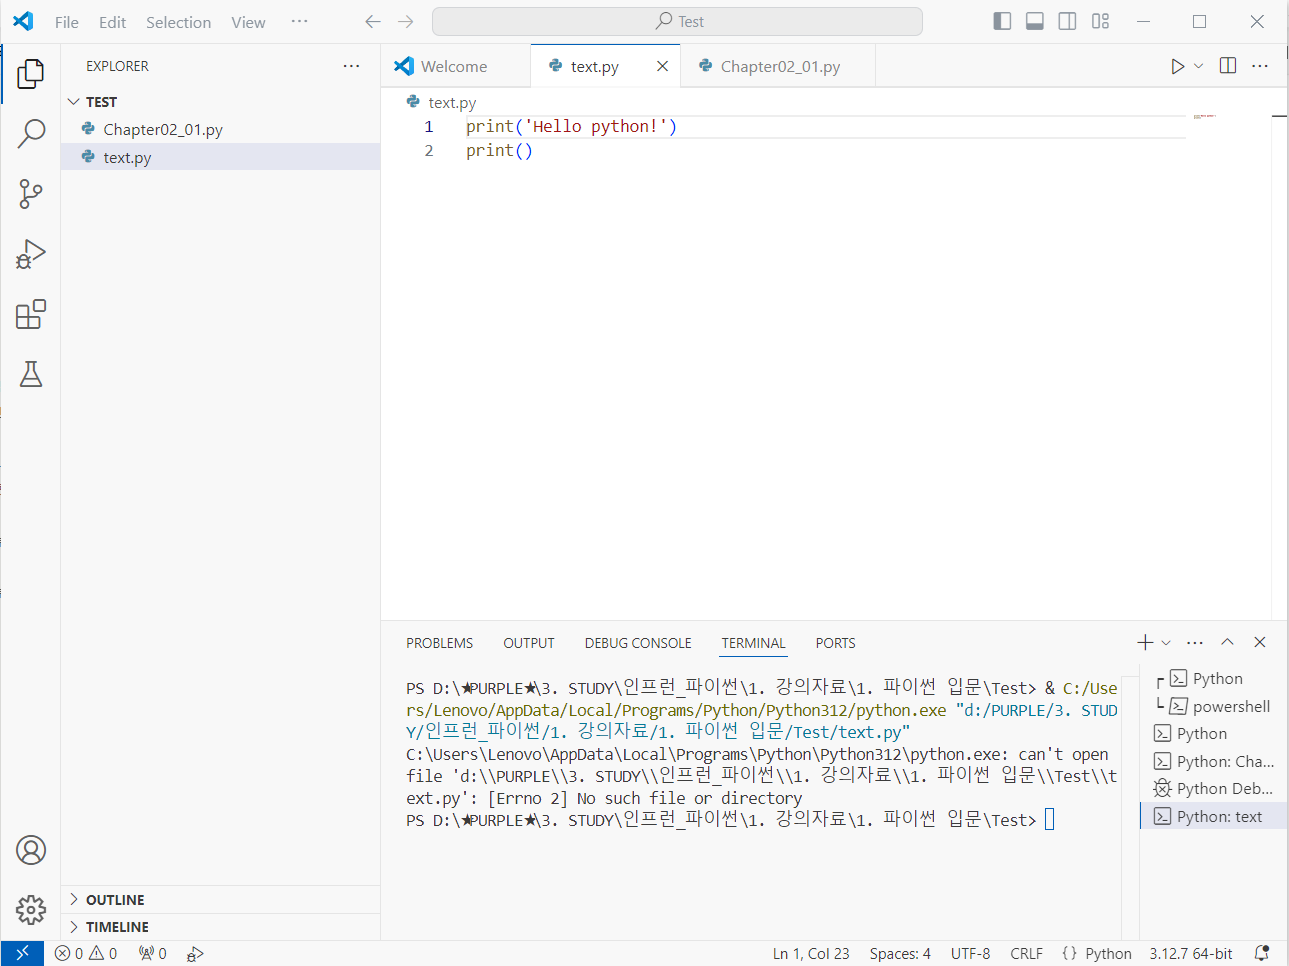Image resolution: width=1289 pixels, height=966 pixels.
Task: Open the Testing flask view
Action: [31, 374]
